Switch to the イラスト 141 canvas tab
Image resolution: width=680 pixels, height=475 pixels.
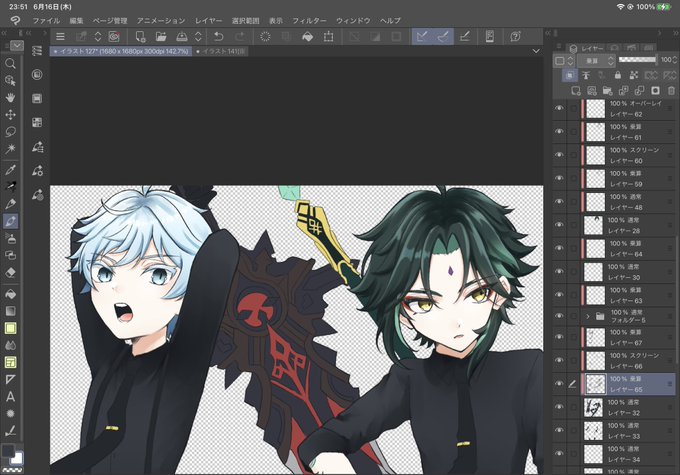pos(220,51)
